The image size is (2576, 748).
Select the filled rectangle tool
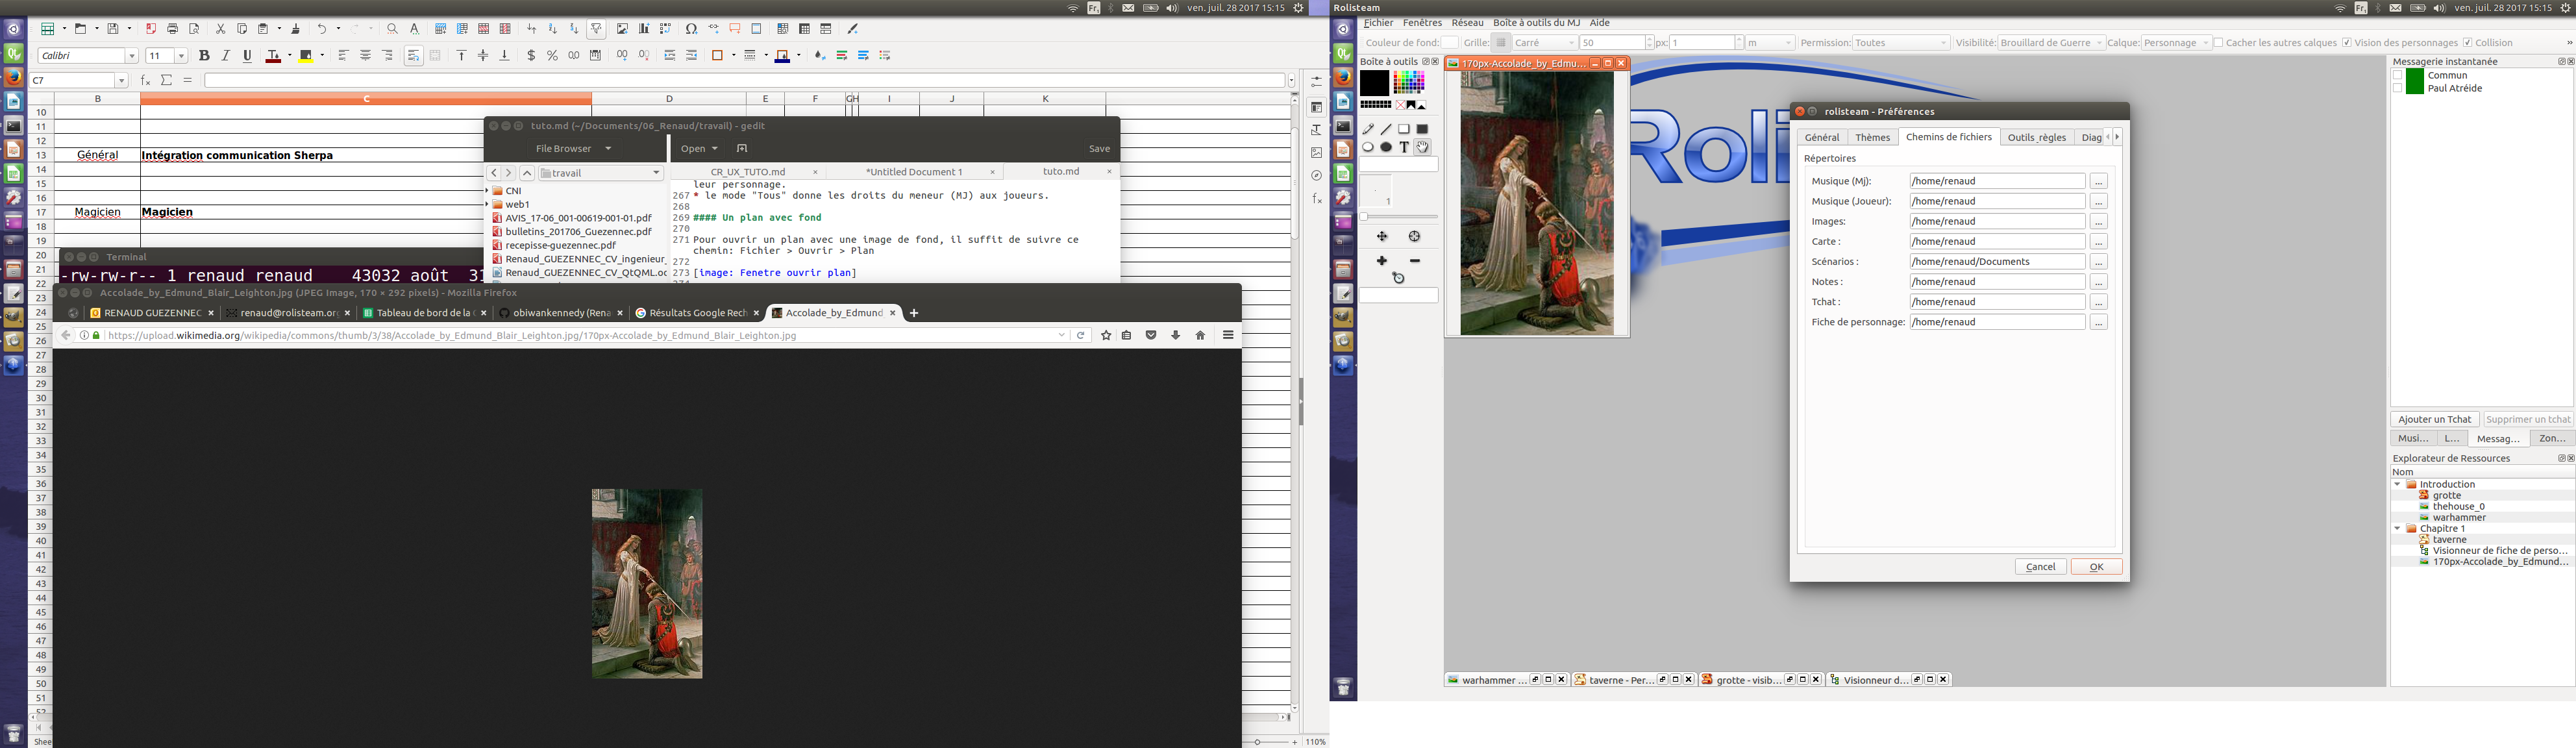tap(1422, 129)
